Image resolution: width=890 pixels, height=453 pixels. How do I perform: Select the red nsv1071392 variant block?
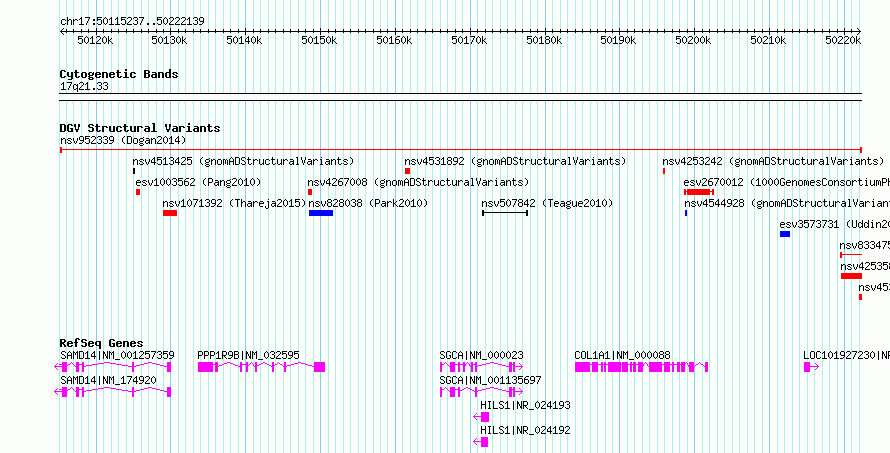pyautogui.click(x=170, y=213)
